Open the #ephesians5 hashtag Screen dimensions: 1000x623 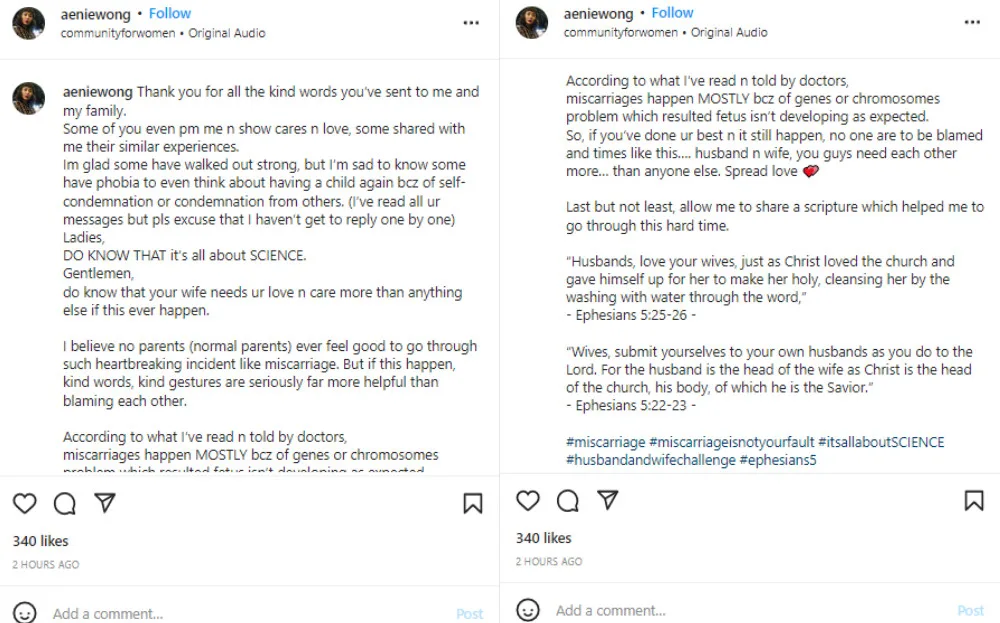coord(778,460)
